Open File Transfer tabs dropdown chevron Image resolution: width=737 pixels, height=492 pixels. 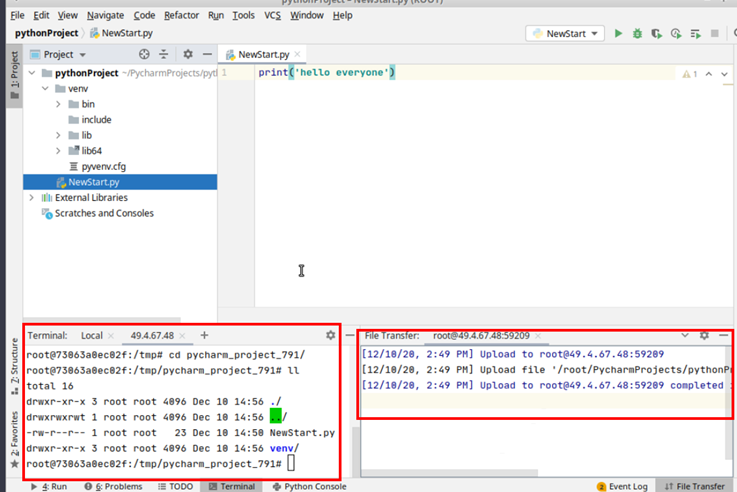[x=685, y=335]
